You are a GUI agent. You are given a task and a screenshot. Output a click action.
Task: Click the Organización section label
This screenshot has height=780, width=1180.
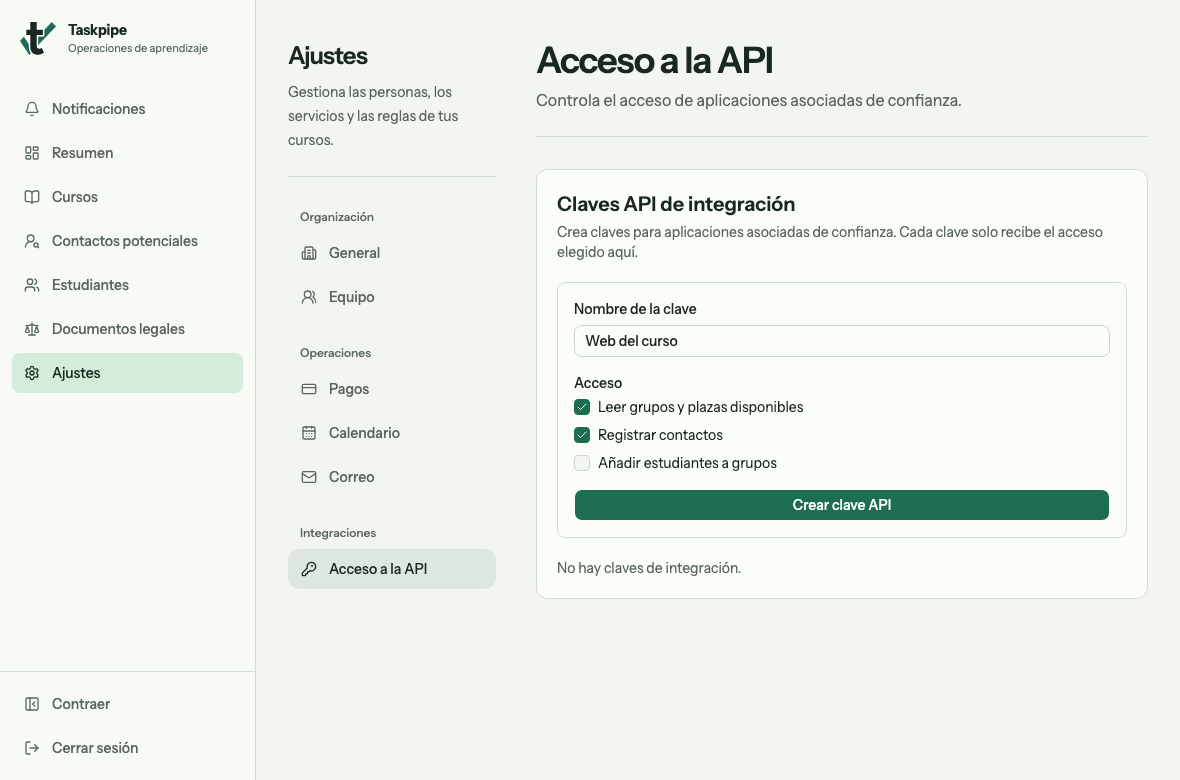(x=336, y=217)
